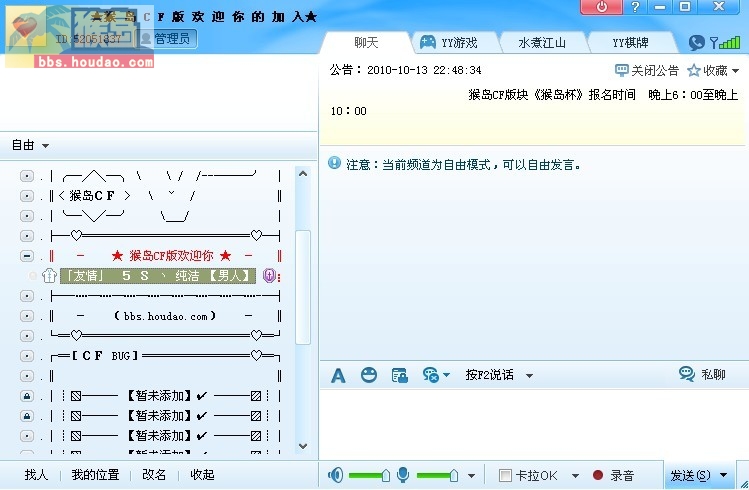The width and height of the screenshot is (749, 490).
Task: Click the block messages chat icon
Action: 430,375
